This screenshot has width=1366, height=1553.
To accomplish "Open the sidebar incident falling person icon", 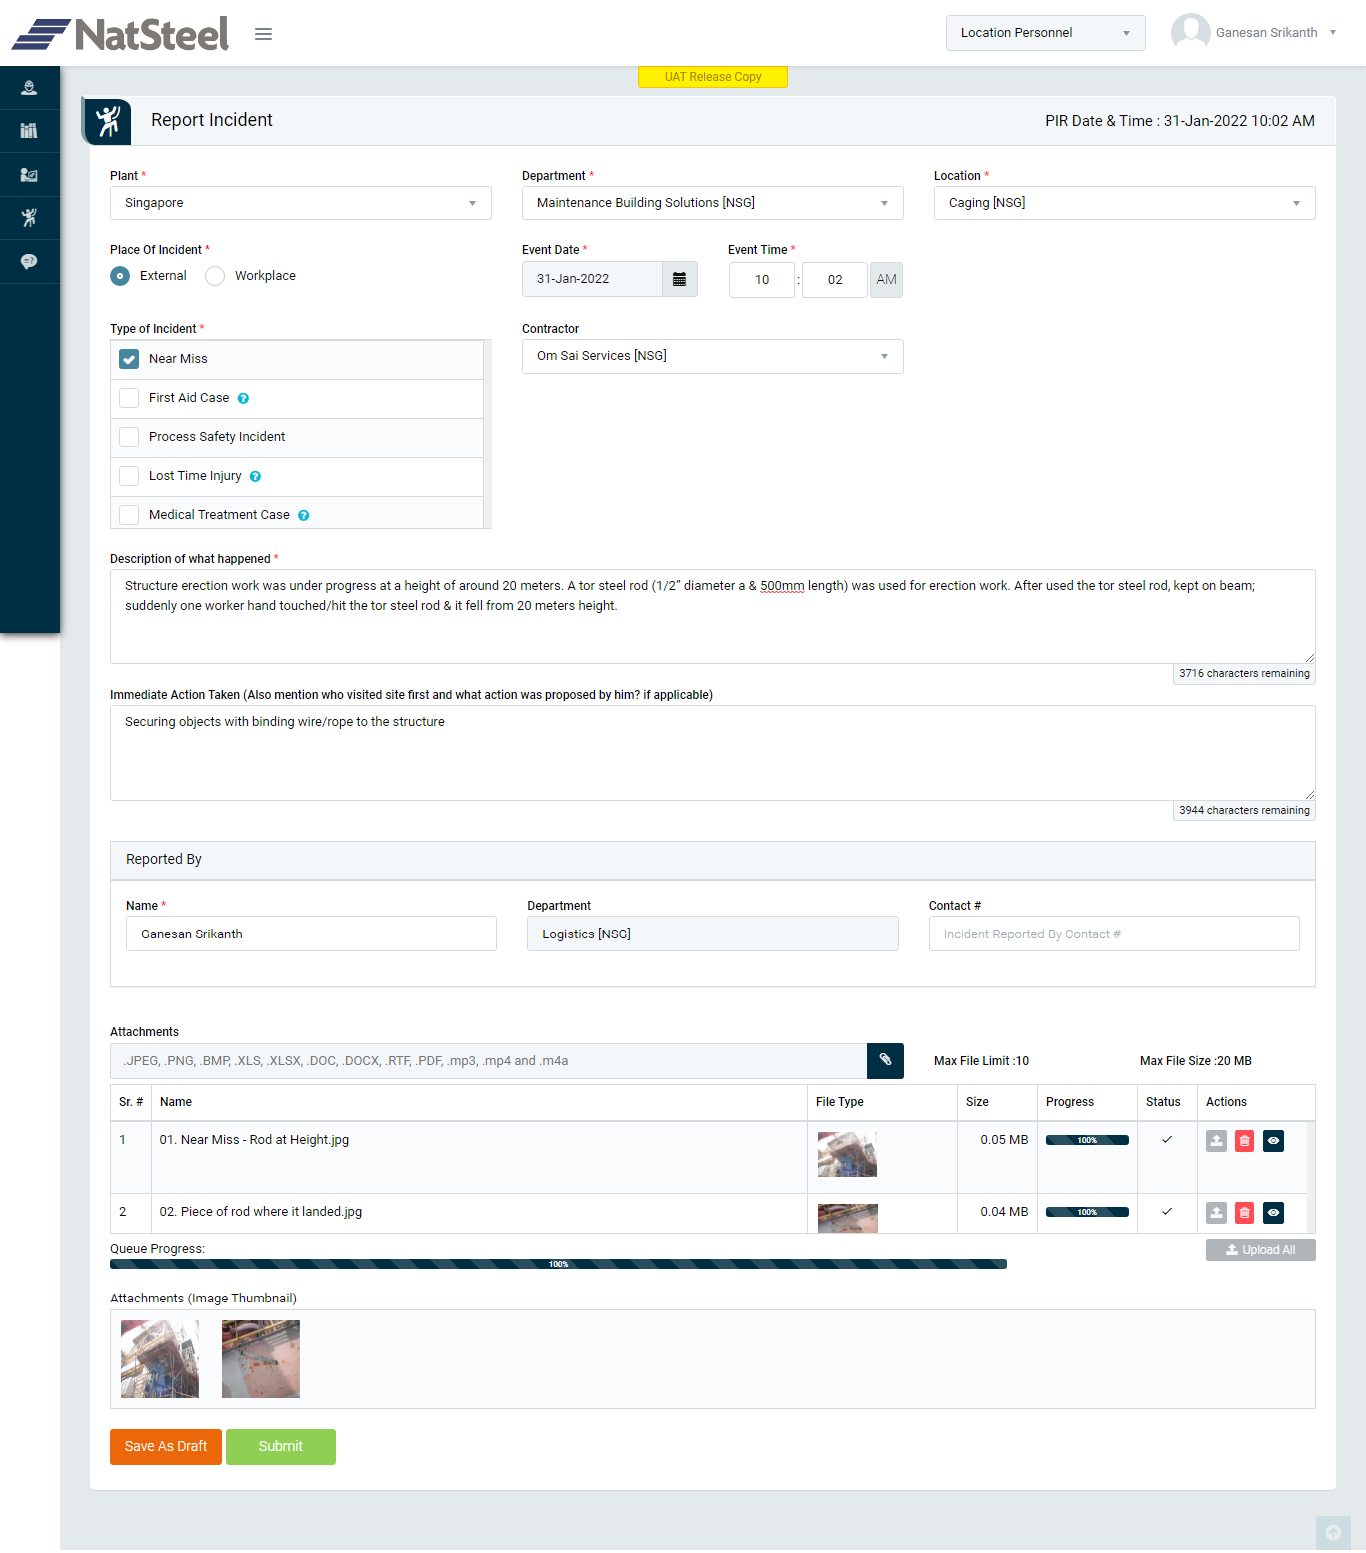I will pos(29,218).
